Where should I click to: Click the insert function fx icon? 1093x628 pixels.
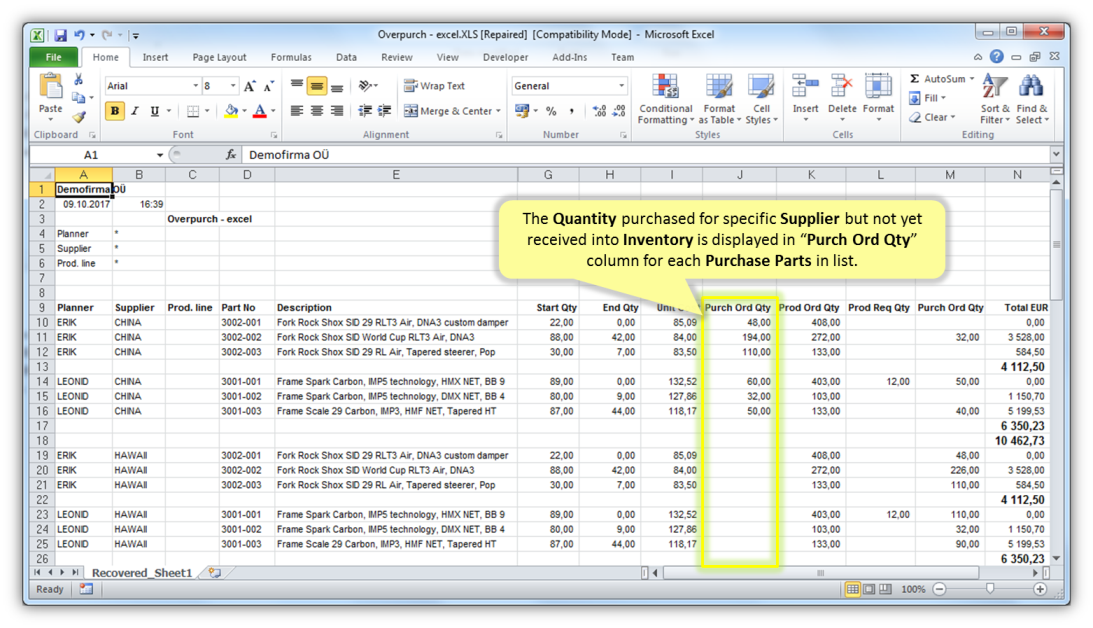[231, 155]
